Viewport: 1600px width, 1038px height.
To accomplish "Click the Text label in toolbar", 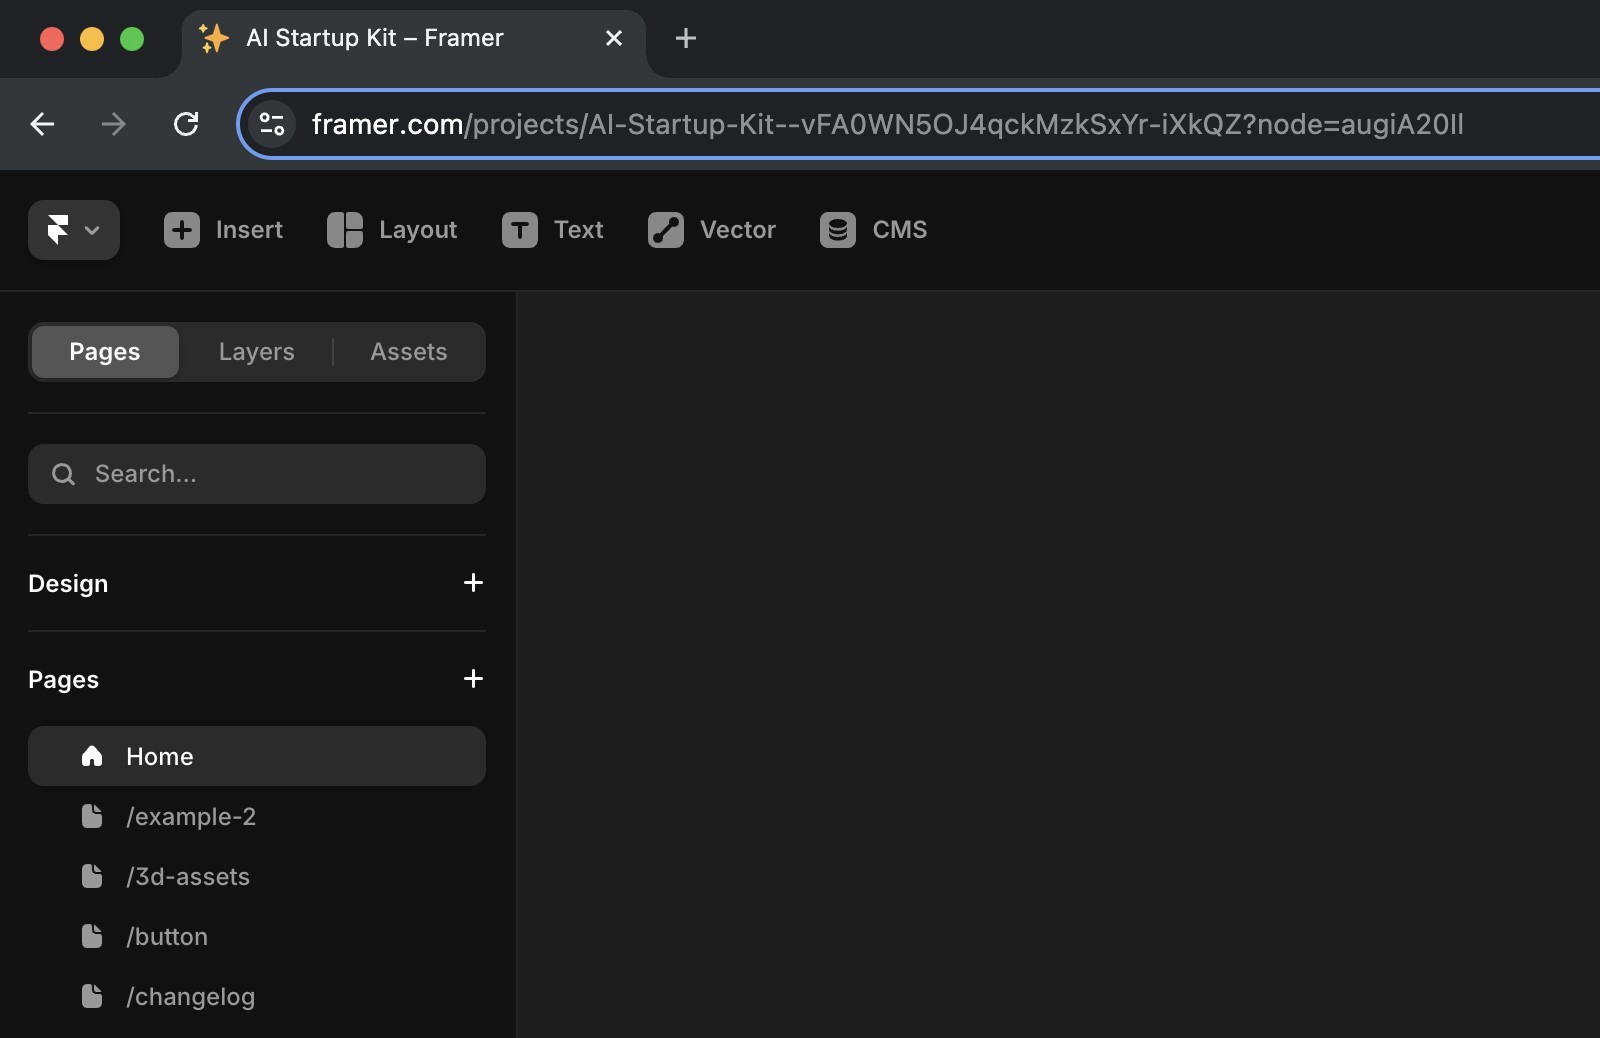I will pyautogui.click(x=579, y=230).
